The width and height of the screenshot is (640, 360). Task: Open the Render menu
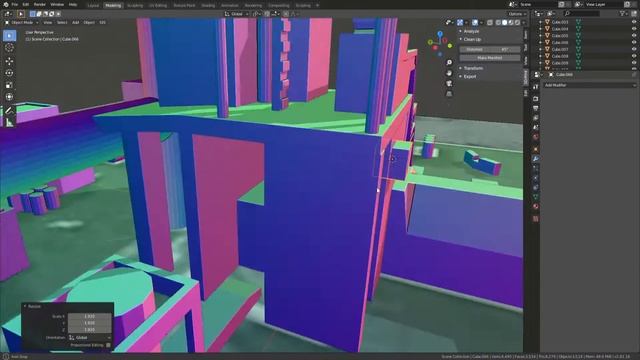[40, 4]
